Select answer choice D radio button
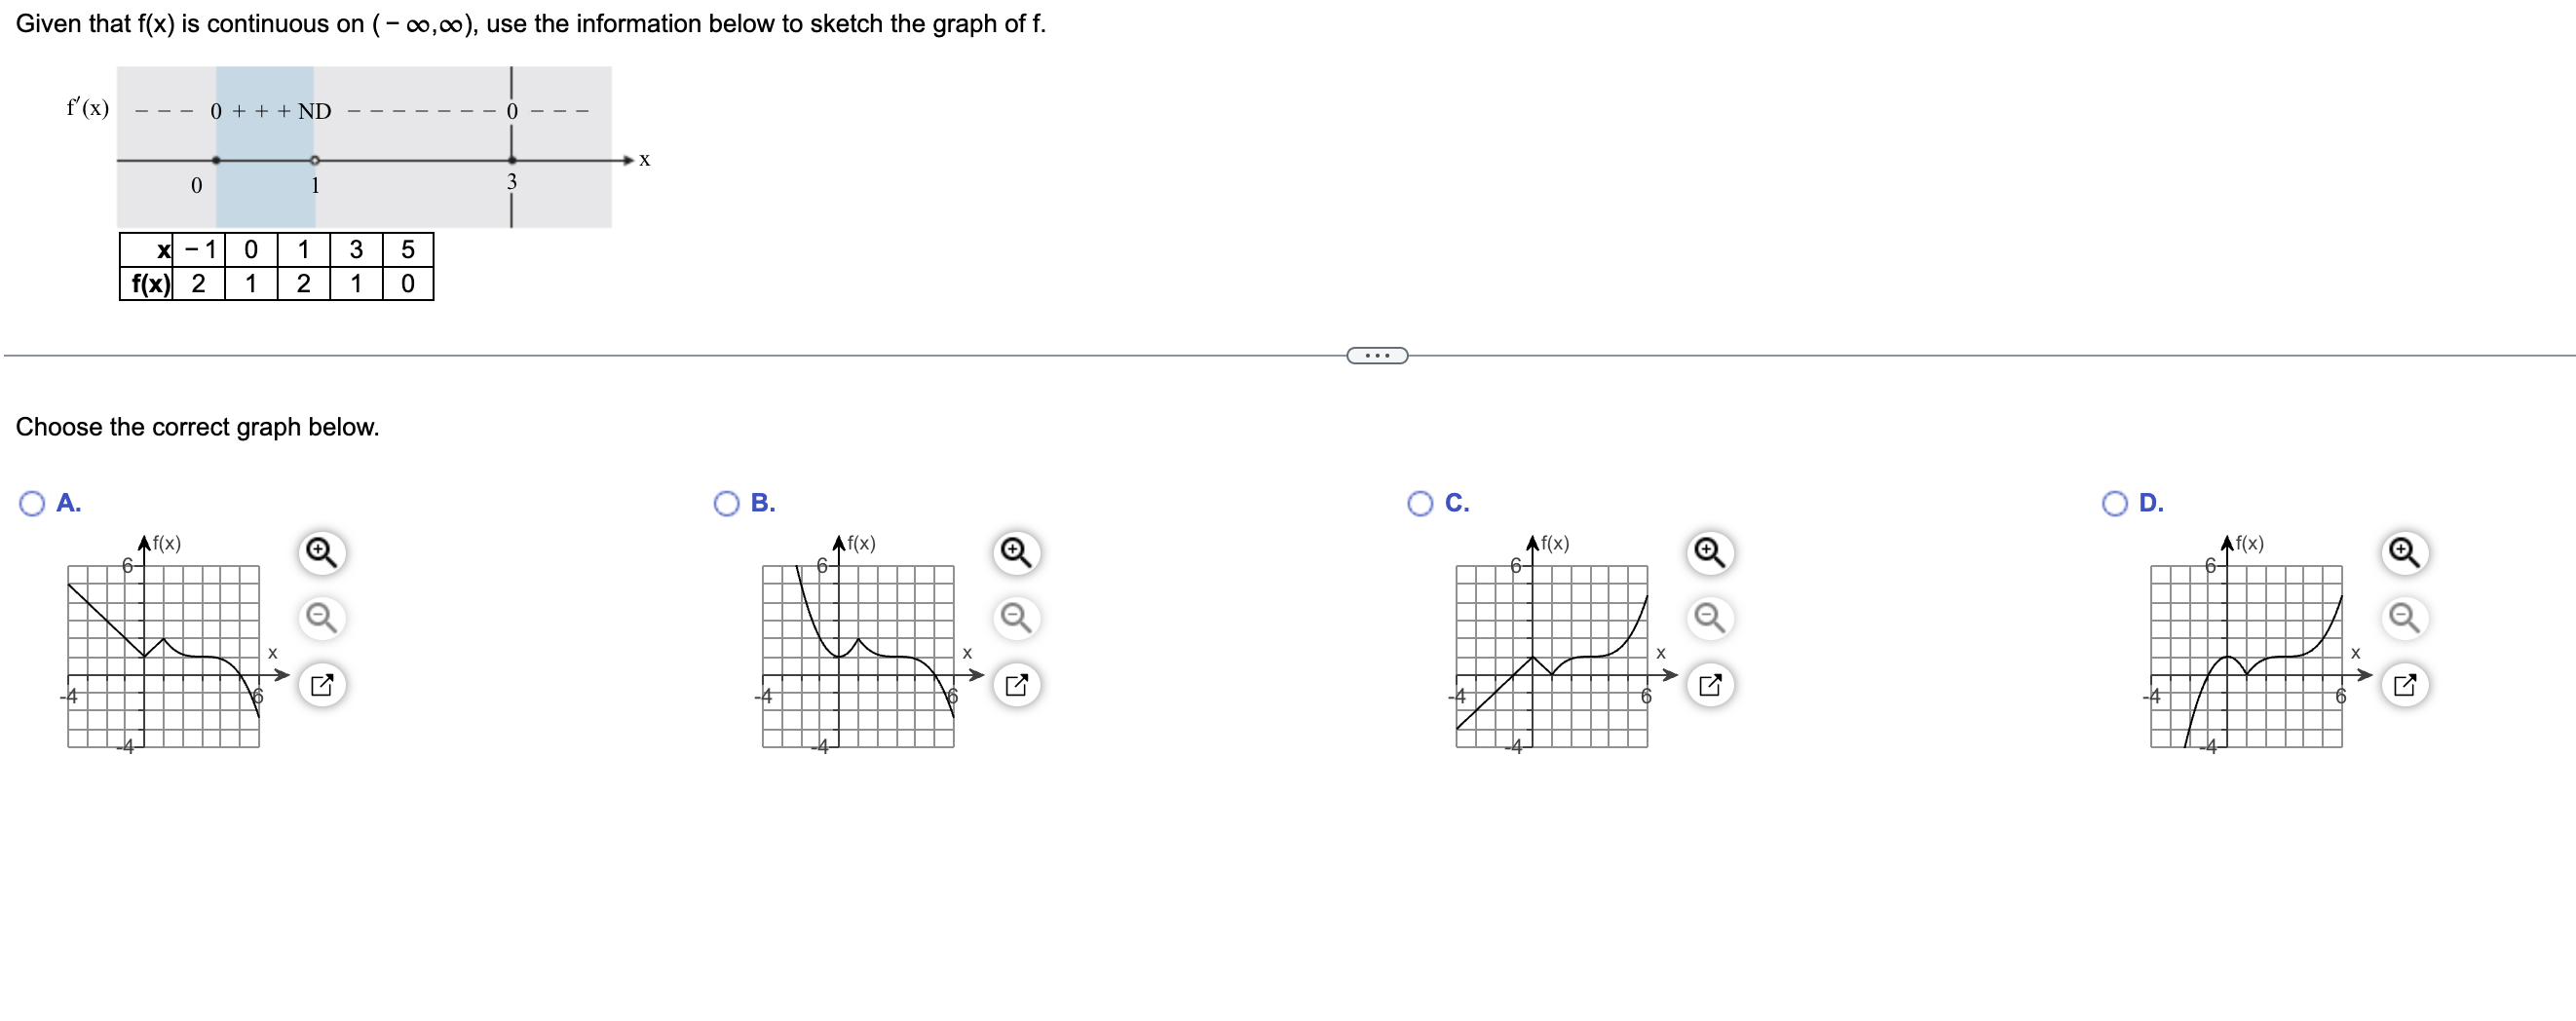Image resolution: width=2576 pixels, height=1021 pixels. point(2113,504)
